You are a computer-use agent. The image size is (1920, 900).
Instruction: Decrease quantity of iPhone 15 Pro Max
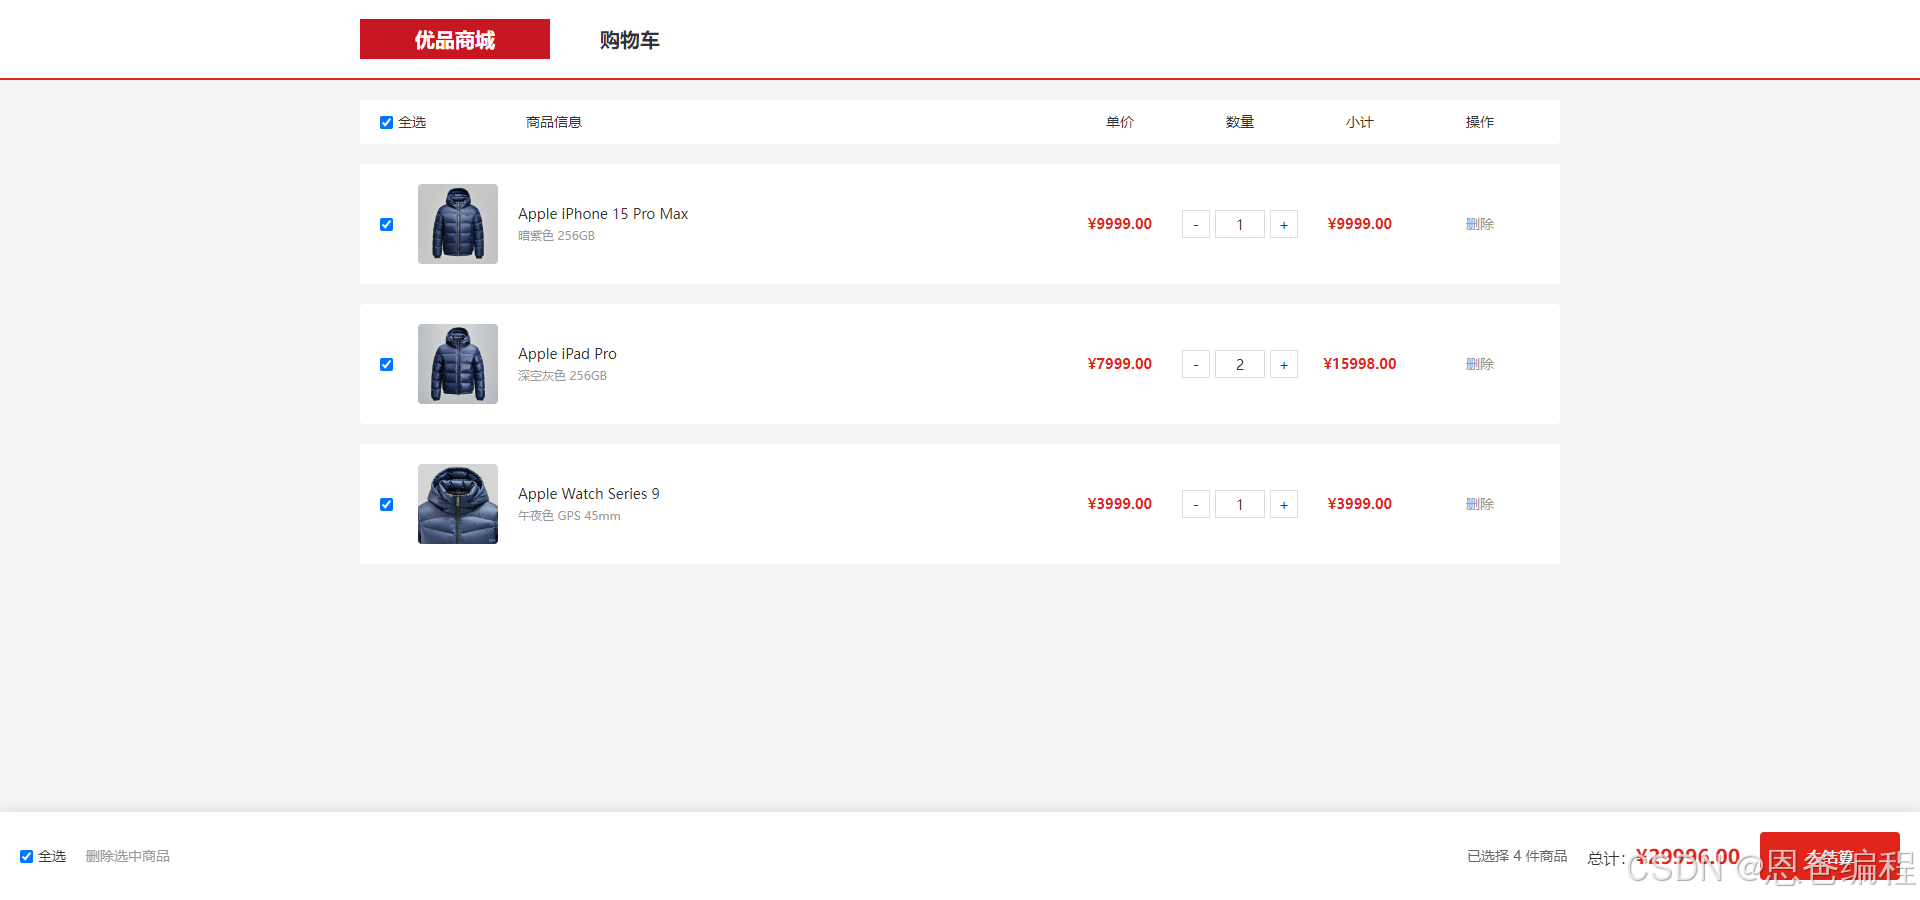(x=1196, y=224)
